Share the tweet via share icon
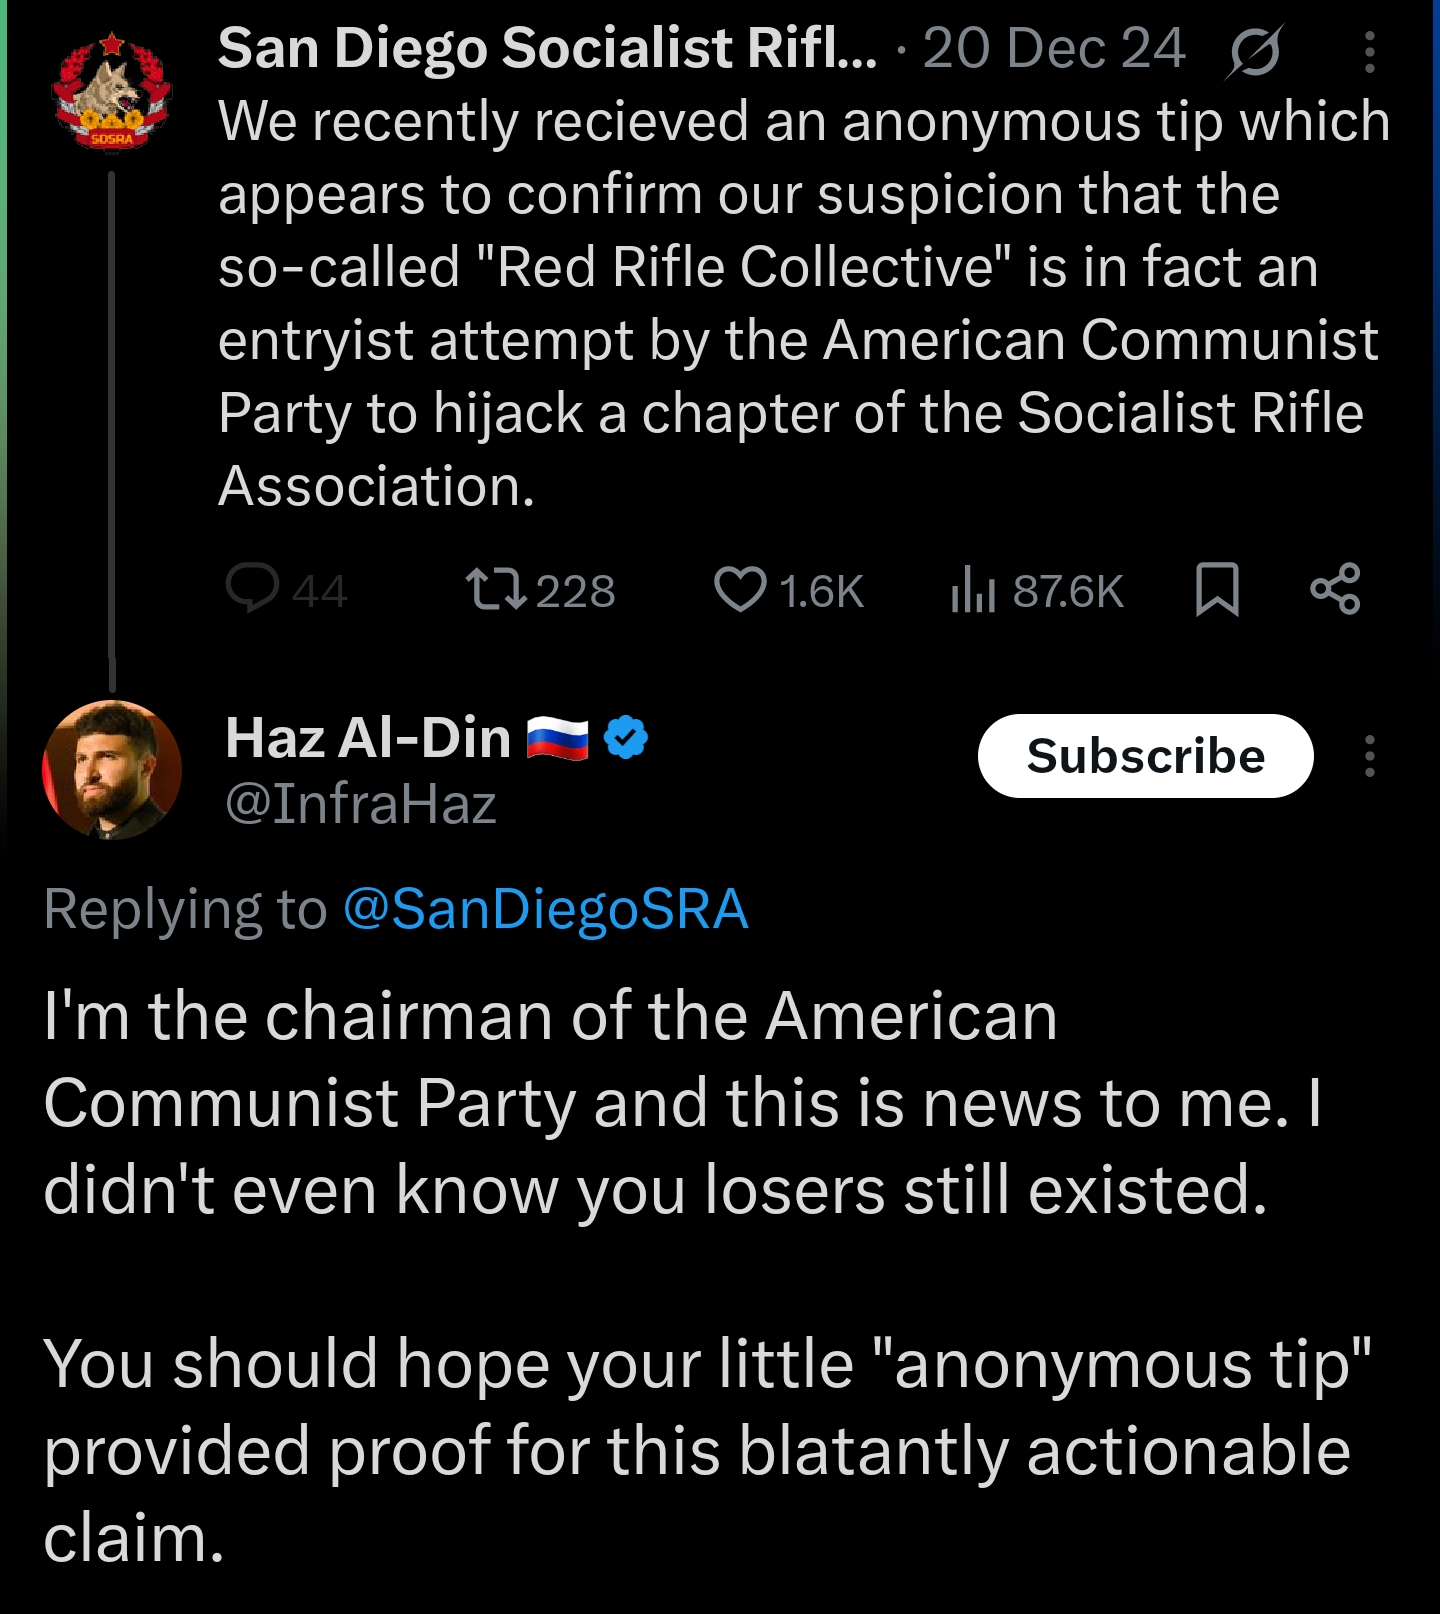1440x1614 pixels. click(1335, 589)
